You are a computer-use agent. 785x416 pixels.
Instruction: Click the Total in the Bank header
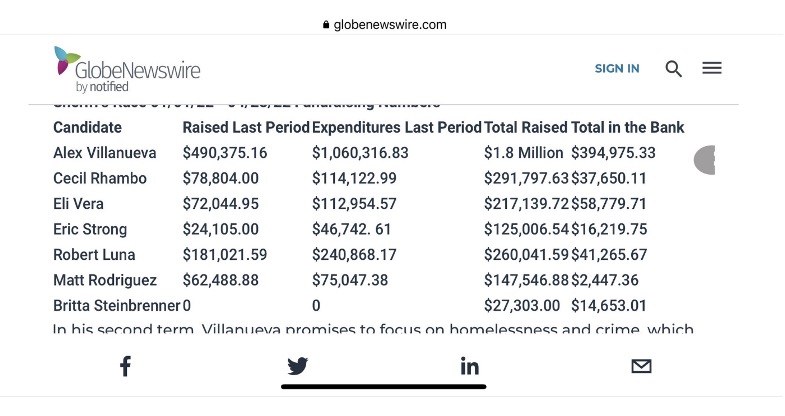pos(627,128)
